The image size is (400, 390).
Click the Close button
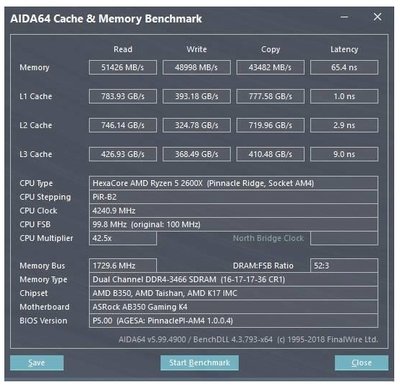pyautogui.click(x=361, y=363)
